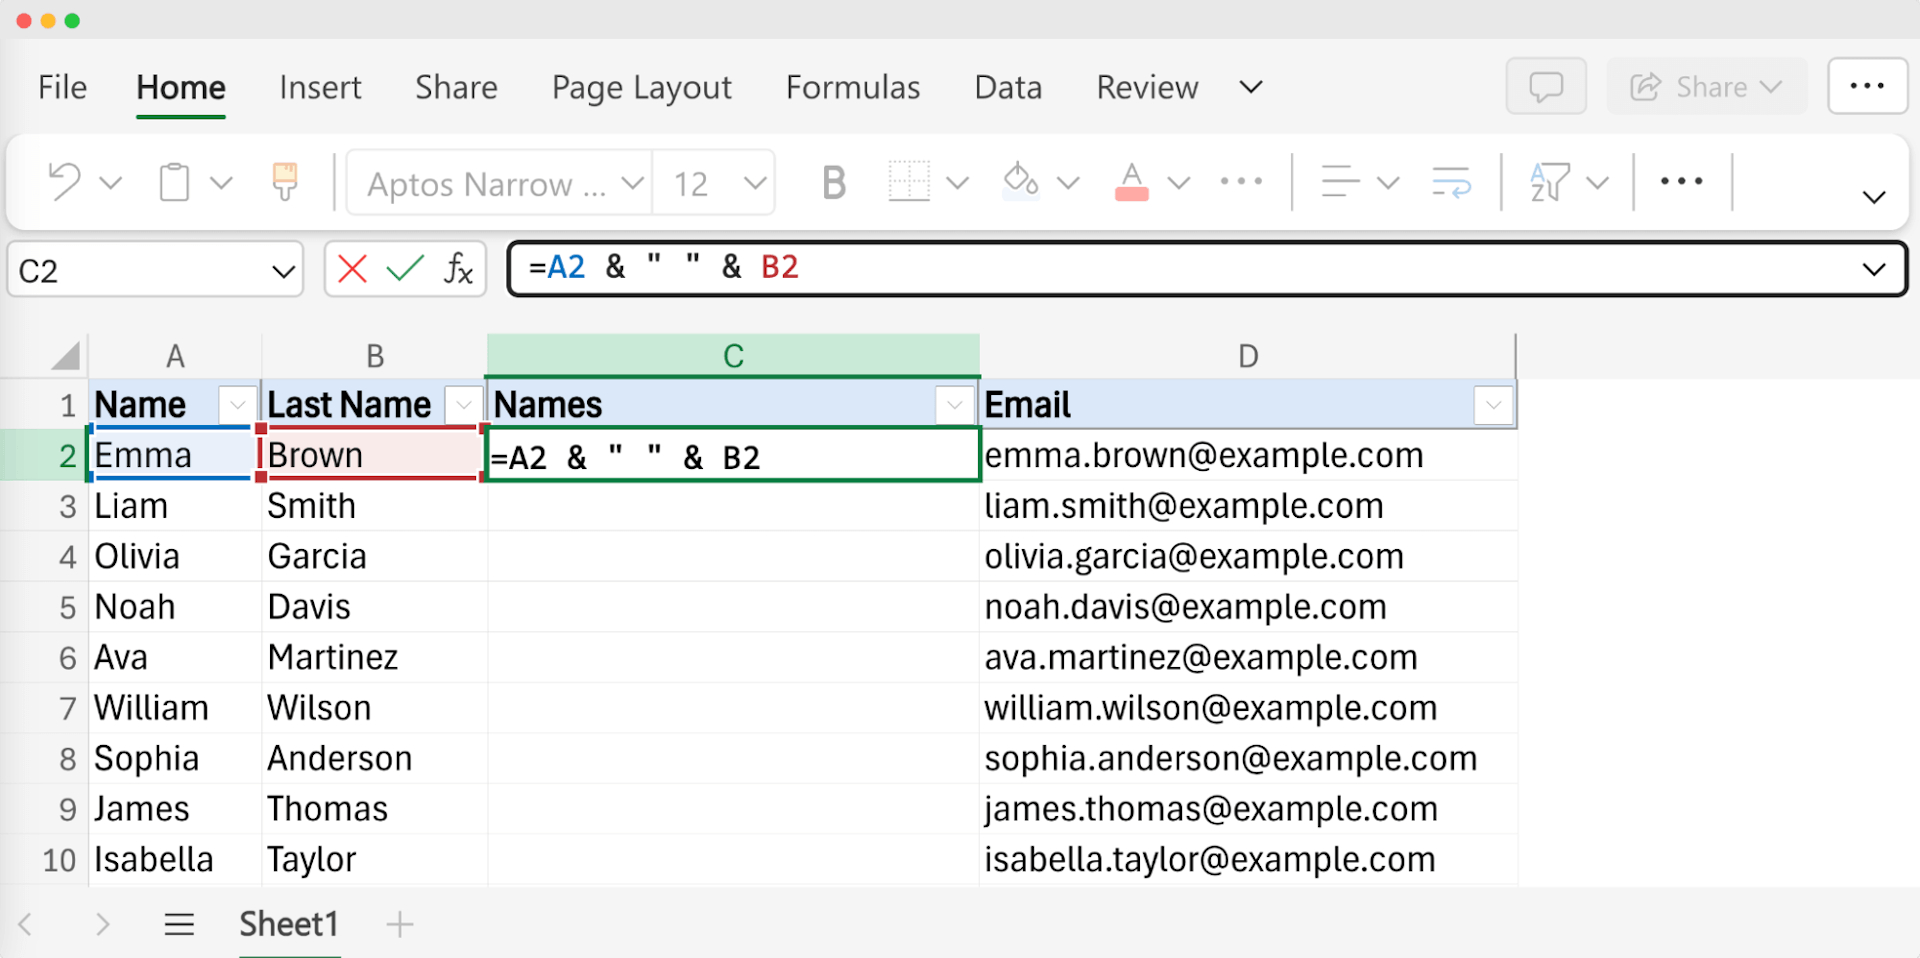Open the Aptos Narrow font dropdown
Image resolution: width=1920 pixels, height=958 pixels.
coord(498,183)
